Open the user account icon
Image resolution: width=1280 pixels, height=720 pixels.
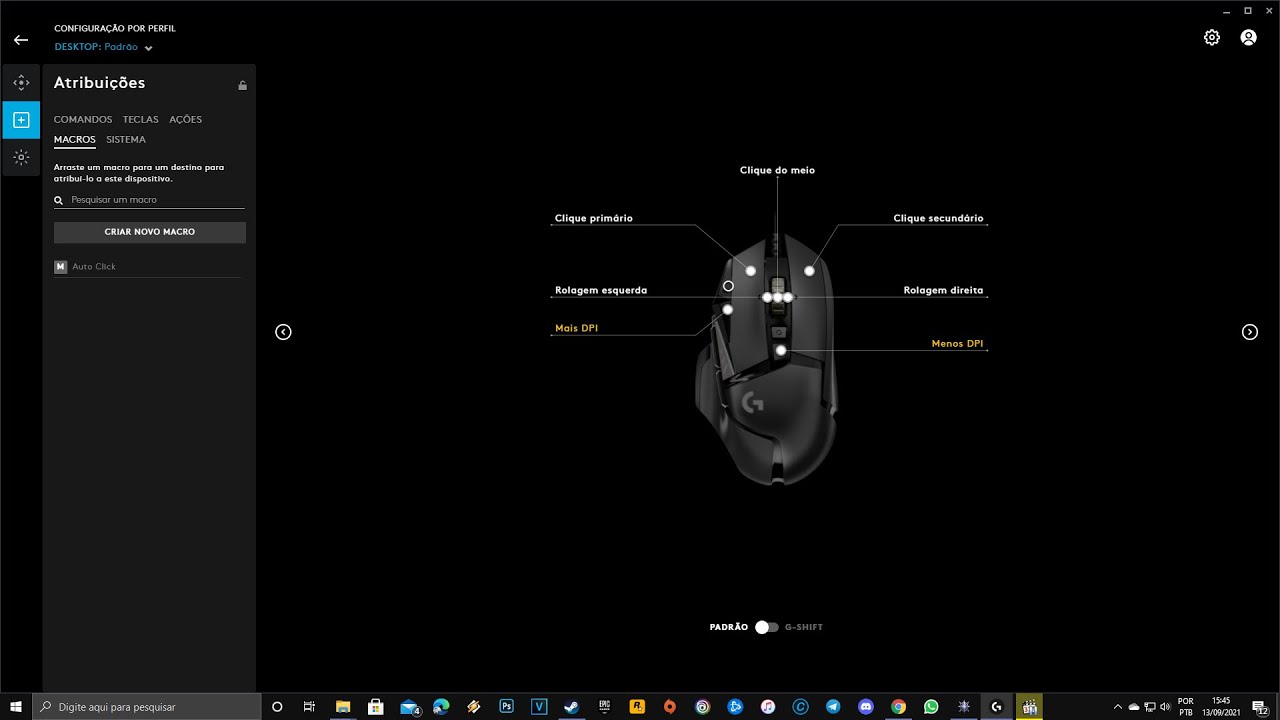1249,37
